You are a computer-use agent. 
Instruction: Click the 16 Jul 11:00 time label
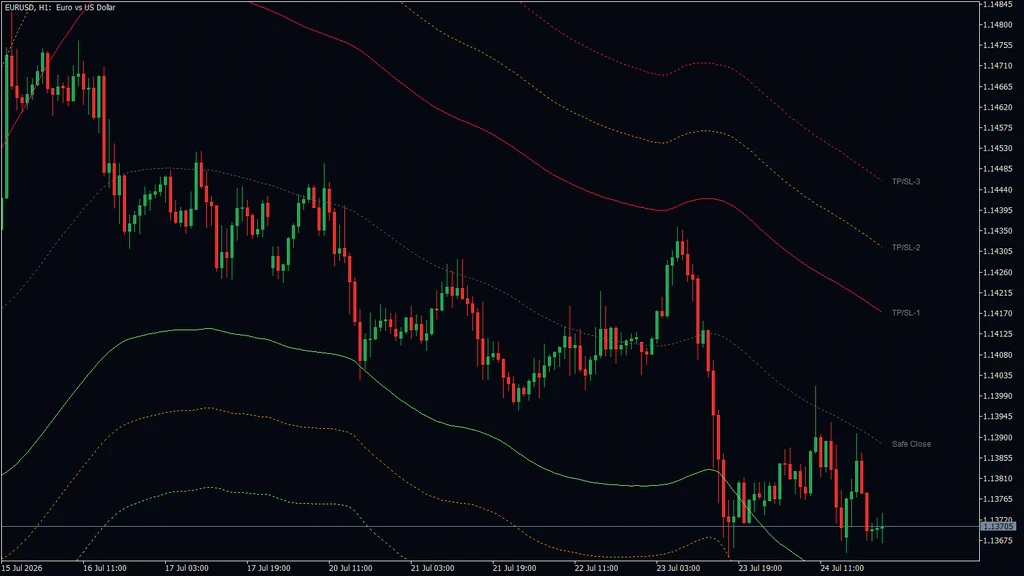point(104,568)
